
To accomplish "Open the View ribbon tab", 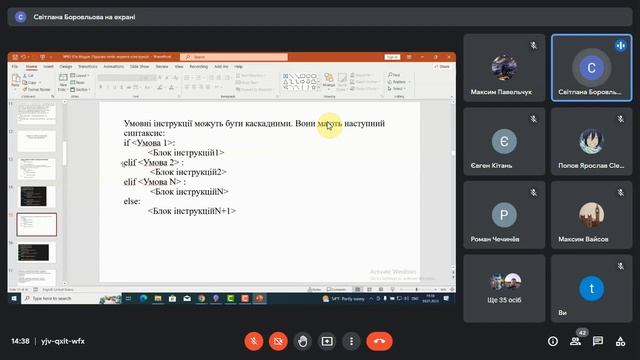I will click(x=179, y=66).
